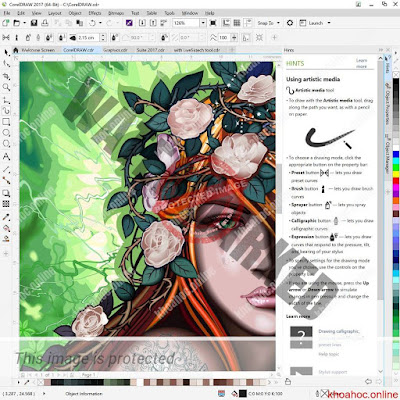The width and height of the screenshot is (400, 400).
Task: Select the Polygon tool
Action: pyautogui.click(x=6, y=144)
